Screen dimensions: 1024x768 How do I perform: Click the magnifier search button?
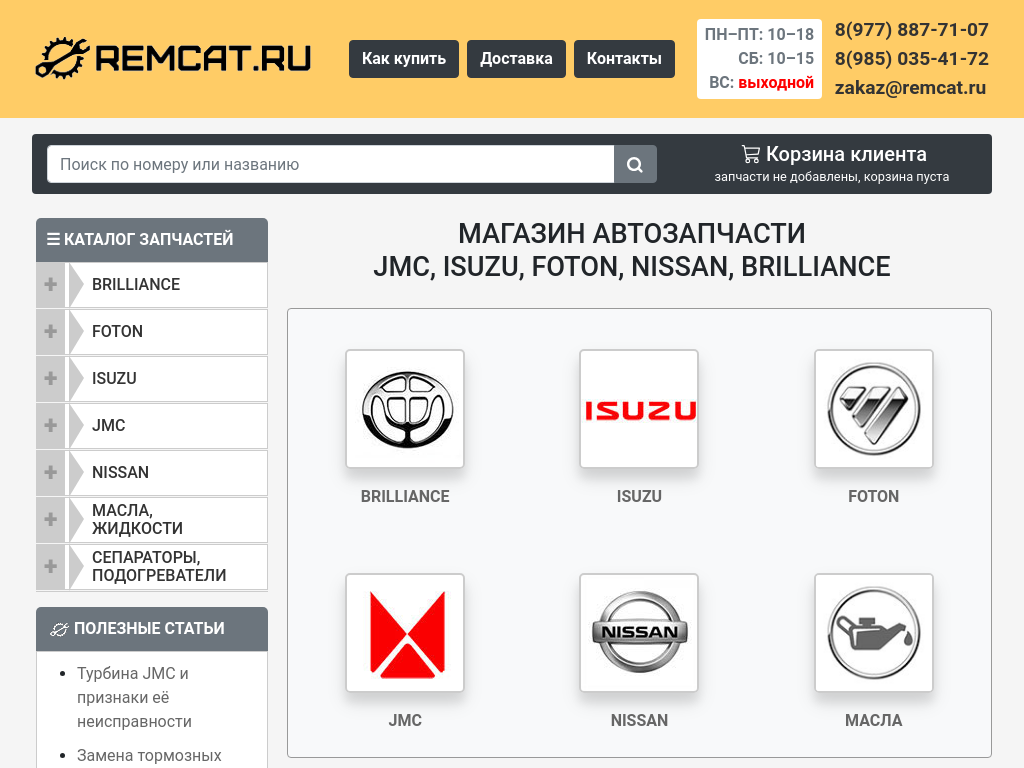point(635,165)
